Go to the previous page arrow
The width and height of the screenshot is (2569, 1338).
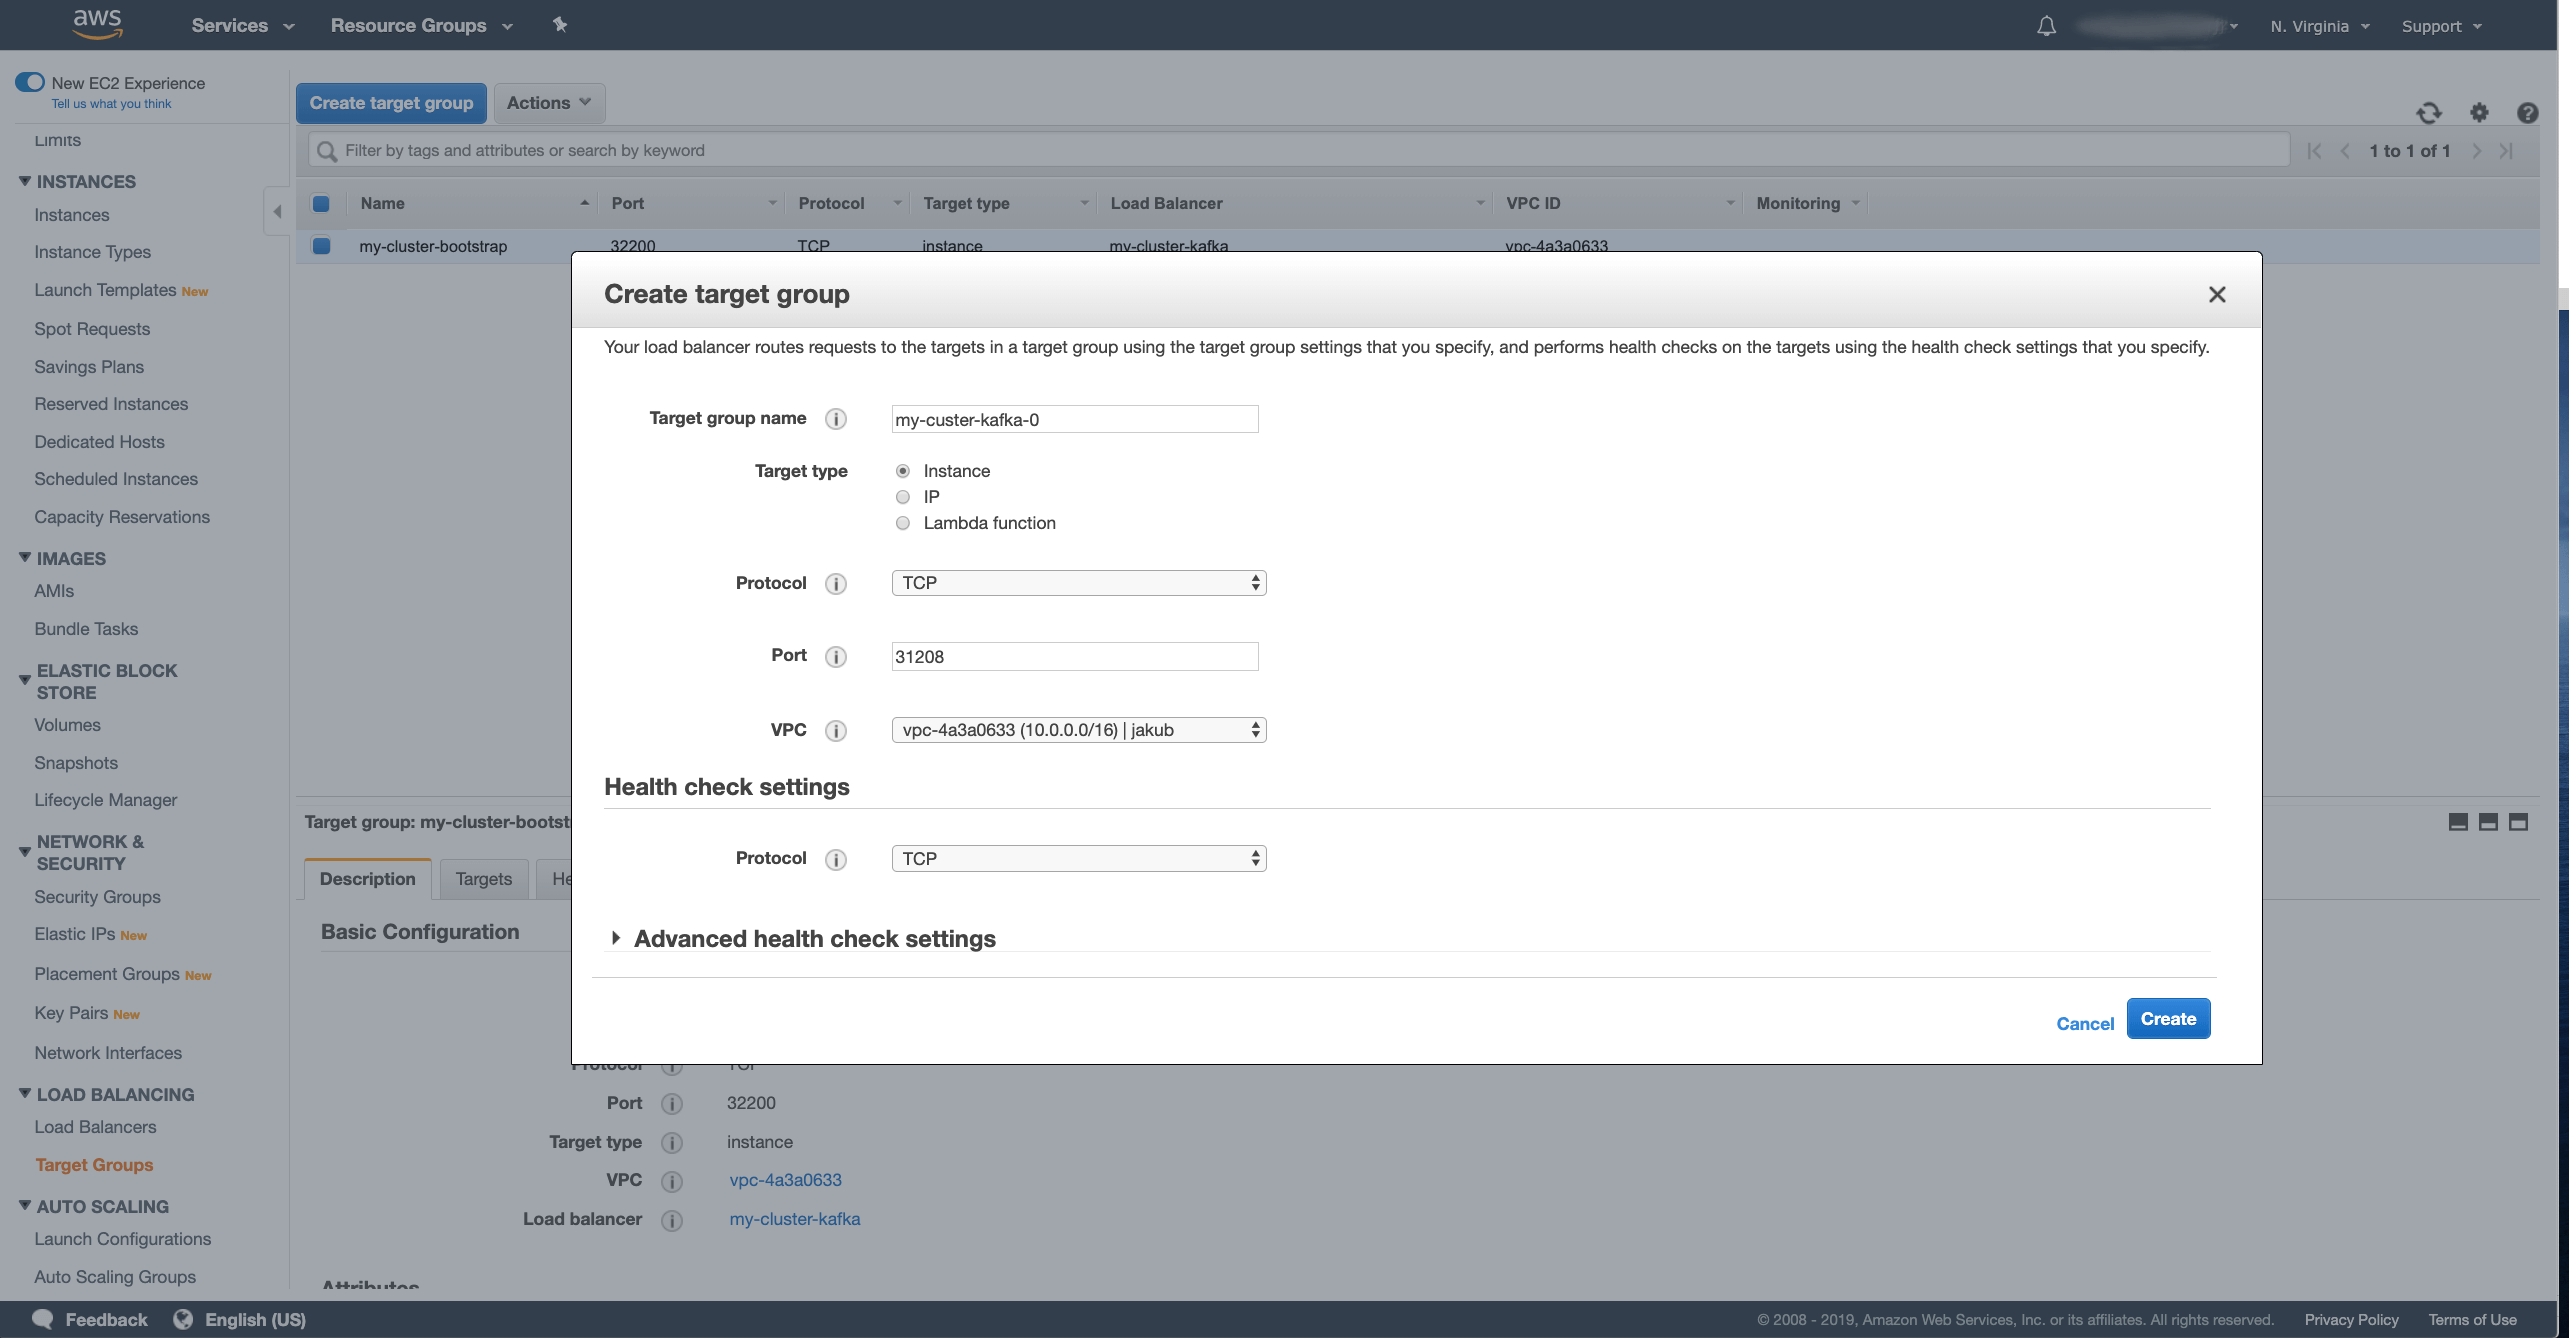point(2345,151)
